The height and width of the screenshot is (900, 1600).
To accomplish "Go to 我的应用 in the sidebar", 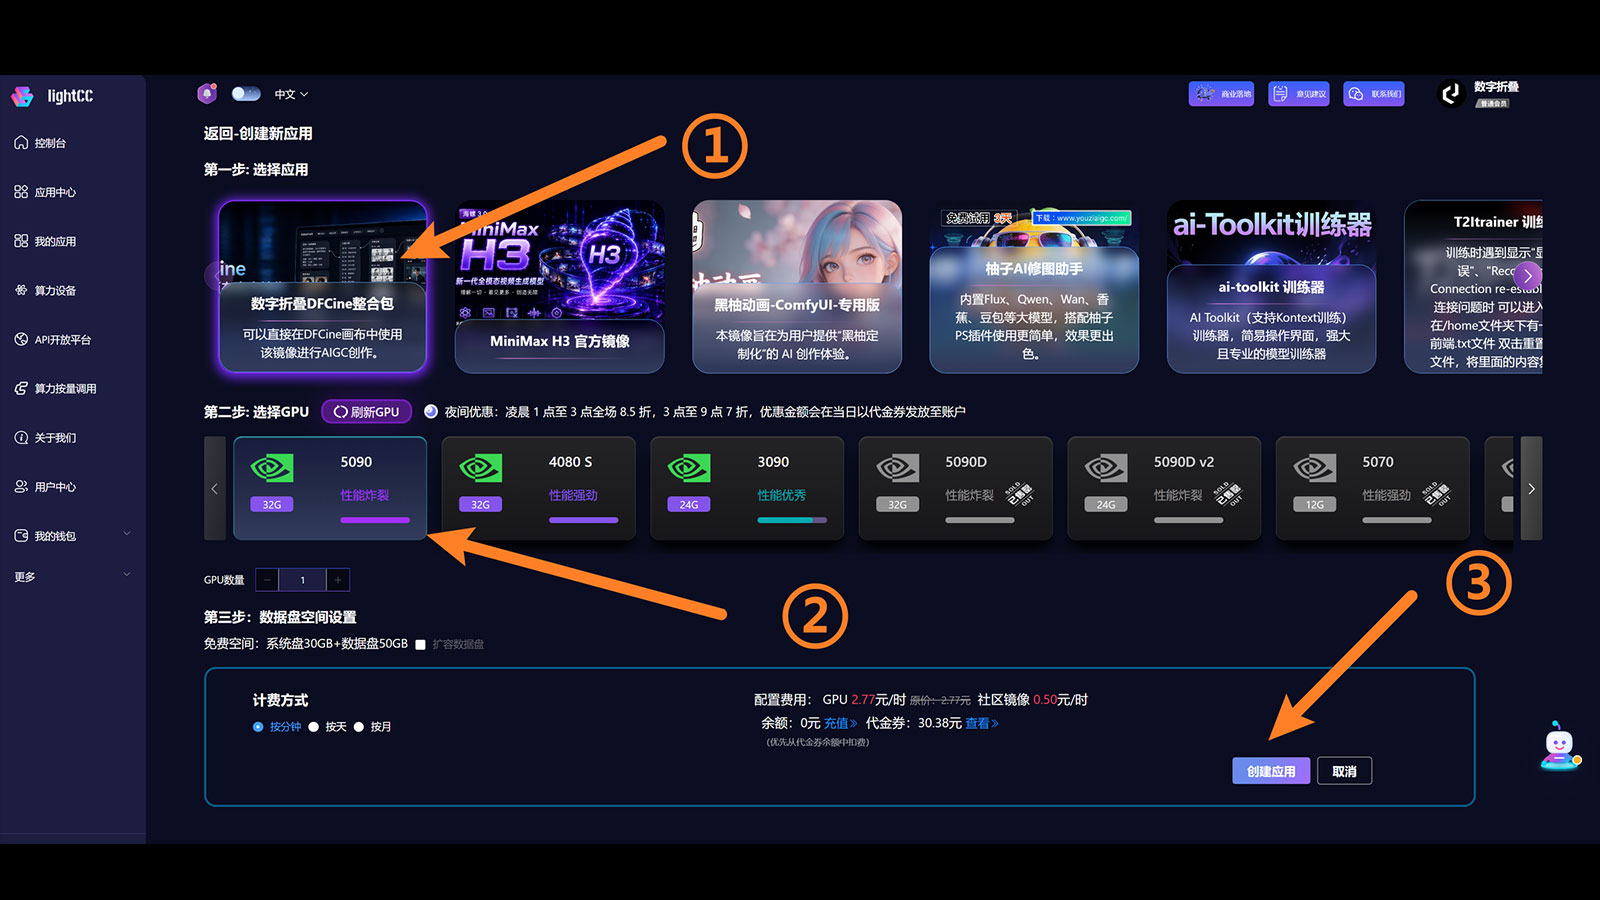I will tap(45, 241).
